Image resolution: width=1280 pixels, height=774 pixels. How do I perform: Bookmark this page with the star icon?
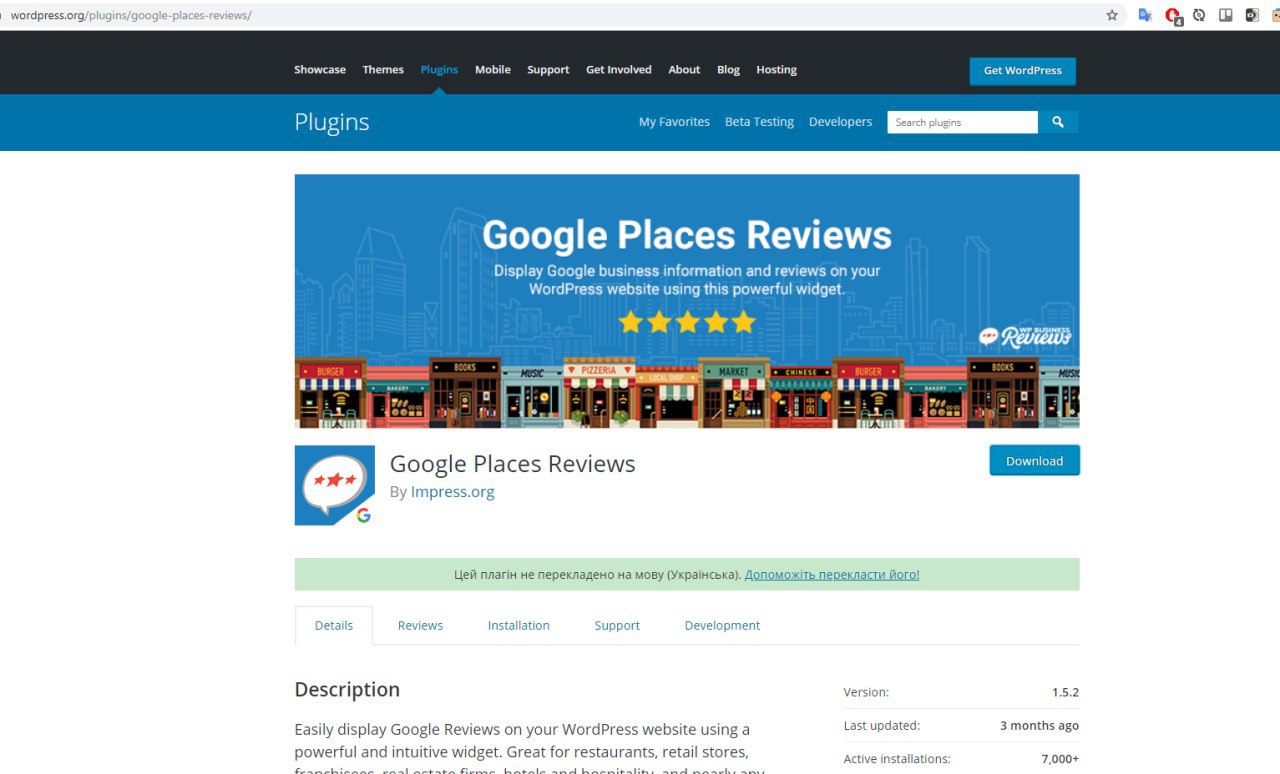coord(1112,15)
